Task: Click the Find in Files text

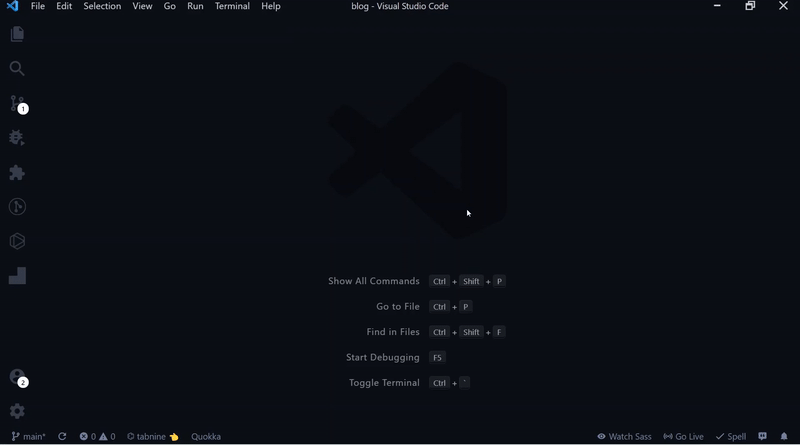Action: [x=393, y=332]
